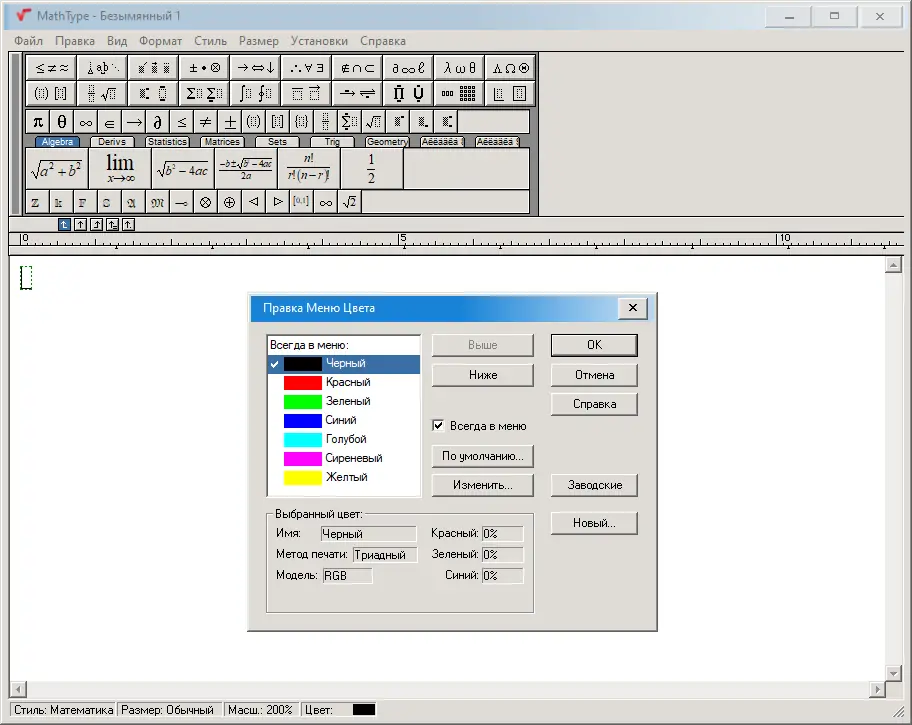Screen dimensions: 912x725
Task: Insert the plus-minus symbol from small bar
Action: (x=230, y=122)
